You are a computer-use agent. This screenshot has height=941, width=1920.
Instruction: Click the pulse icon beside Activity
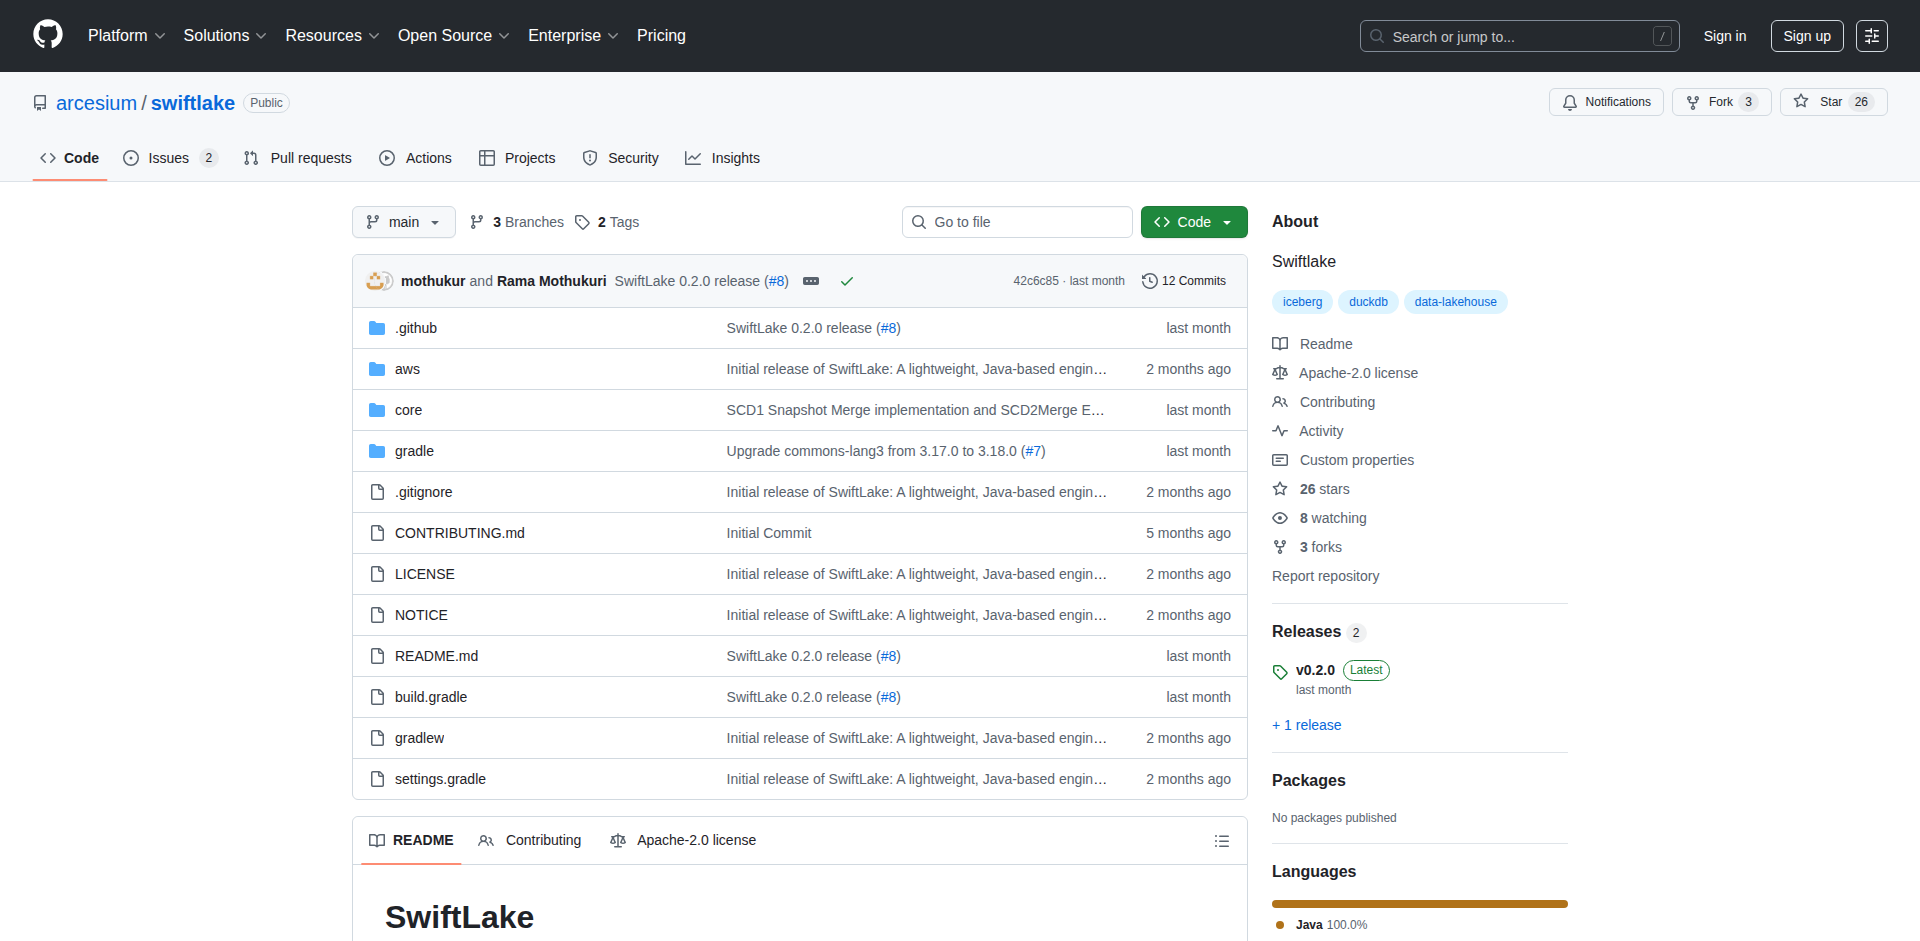1280,431
